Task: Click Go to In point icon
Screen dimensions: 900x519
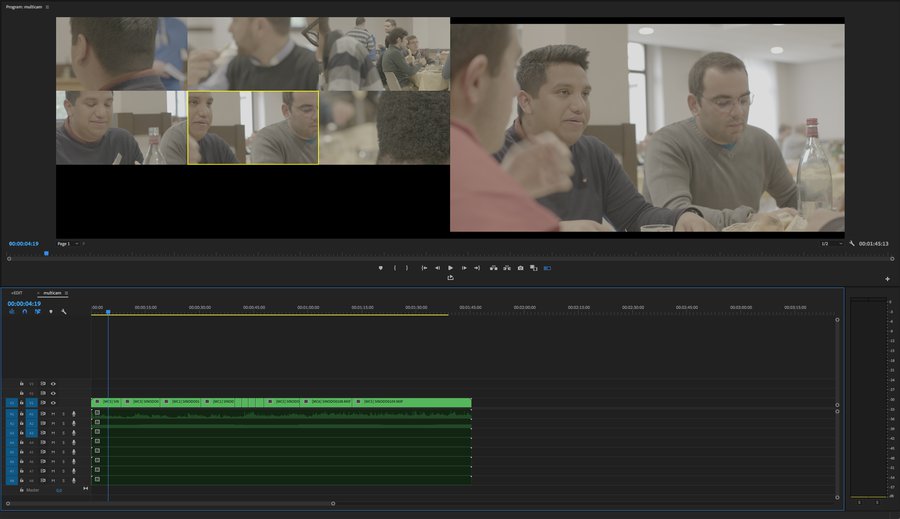Action: [424, 268]
